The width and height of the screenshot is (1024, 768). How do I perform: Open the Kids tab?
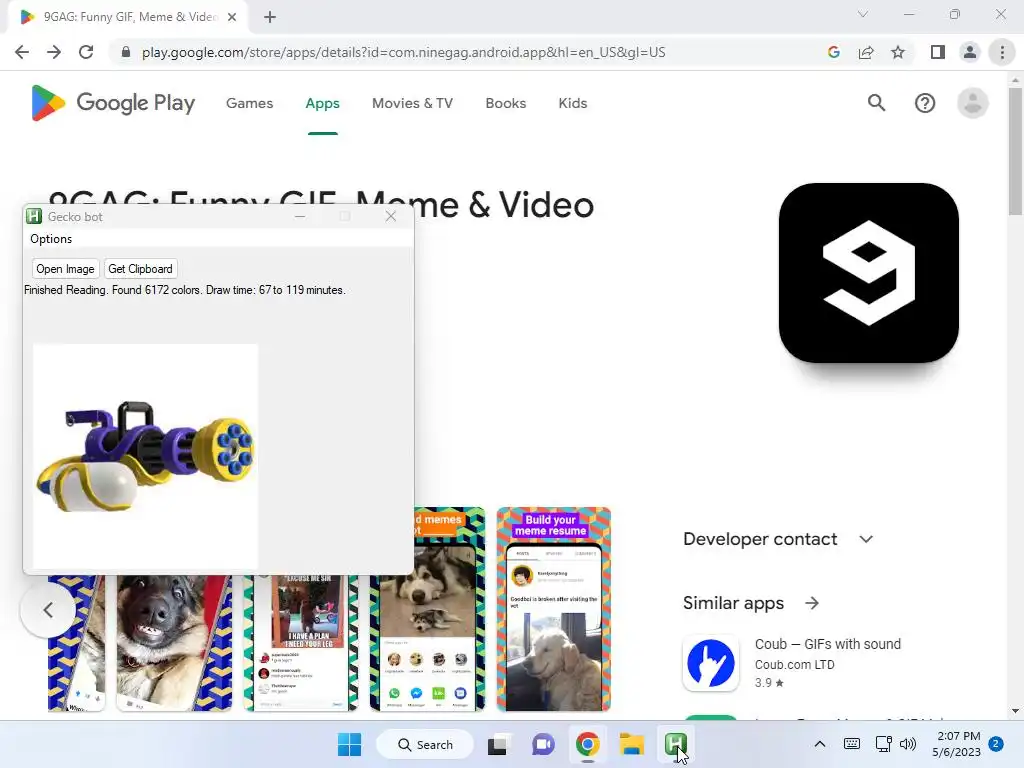pos(573,103)
